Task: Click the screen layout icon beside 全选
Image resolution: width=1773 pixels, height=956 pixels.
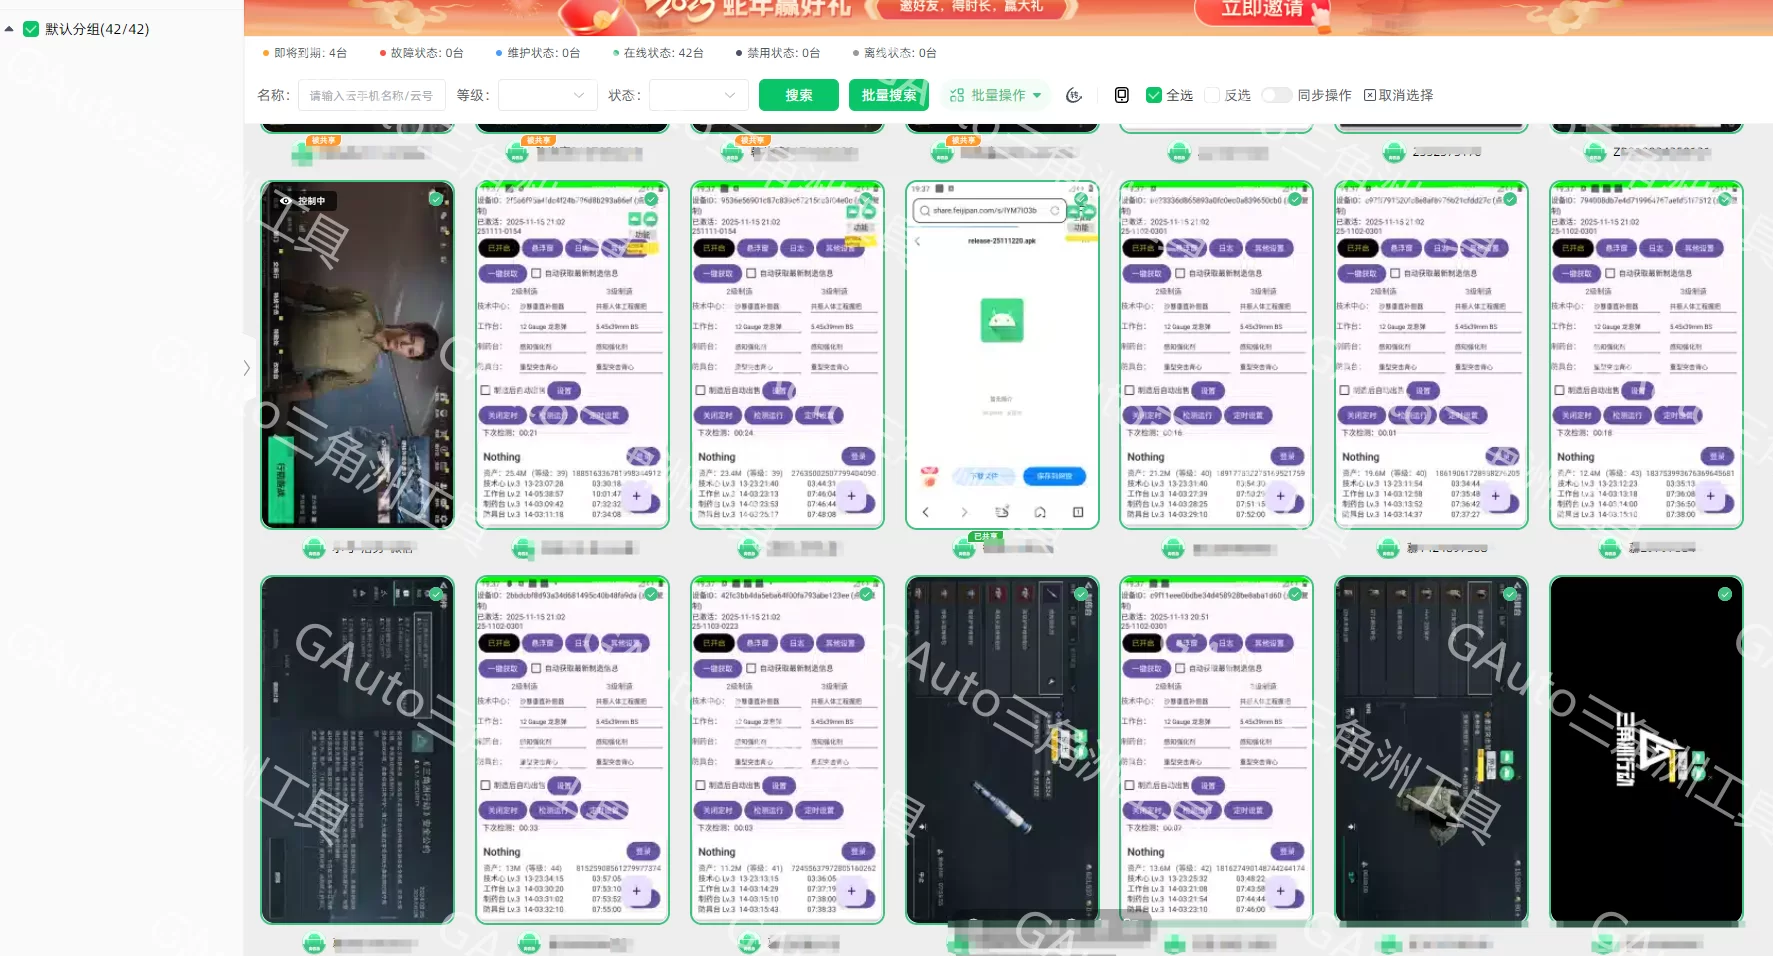Action: [1122, 95]
